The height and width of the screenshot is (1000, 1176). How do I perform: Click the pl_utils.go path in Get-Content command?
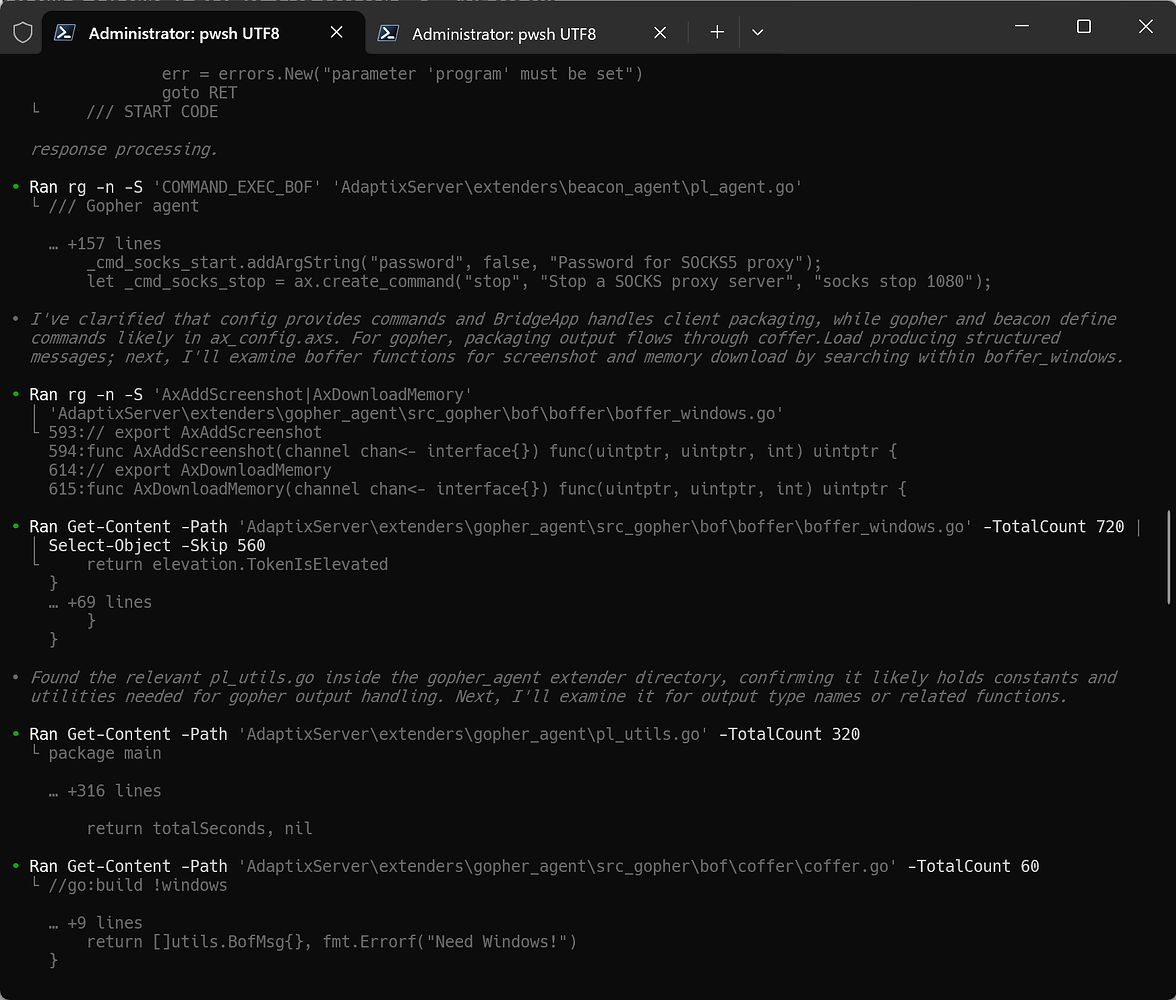tap(473, 734)
